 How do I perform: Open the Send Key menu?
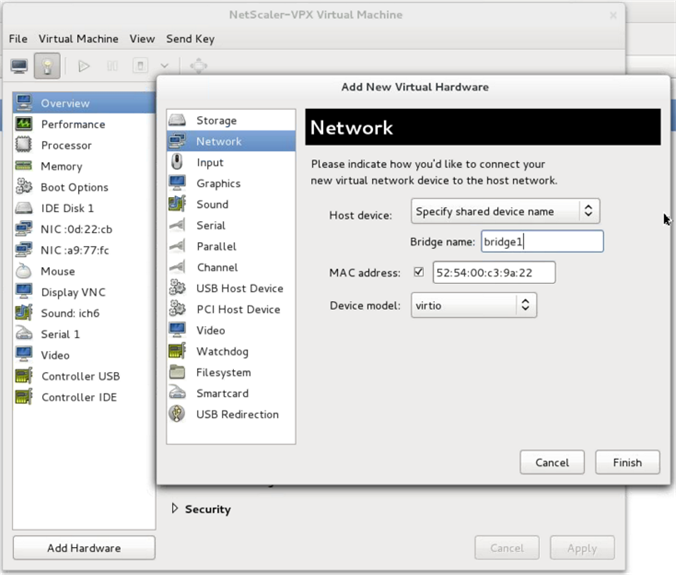190,39
